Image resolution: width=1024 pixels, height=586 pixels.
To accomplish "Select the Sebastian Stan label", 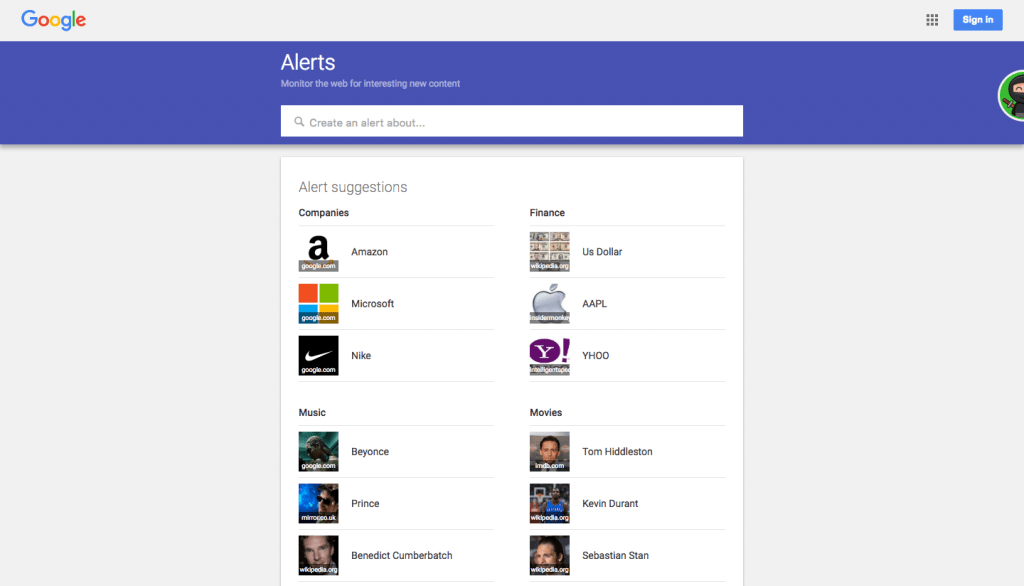I will click(615, 555).
